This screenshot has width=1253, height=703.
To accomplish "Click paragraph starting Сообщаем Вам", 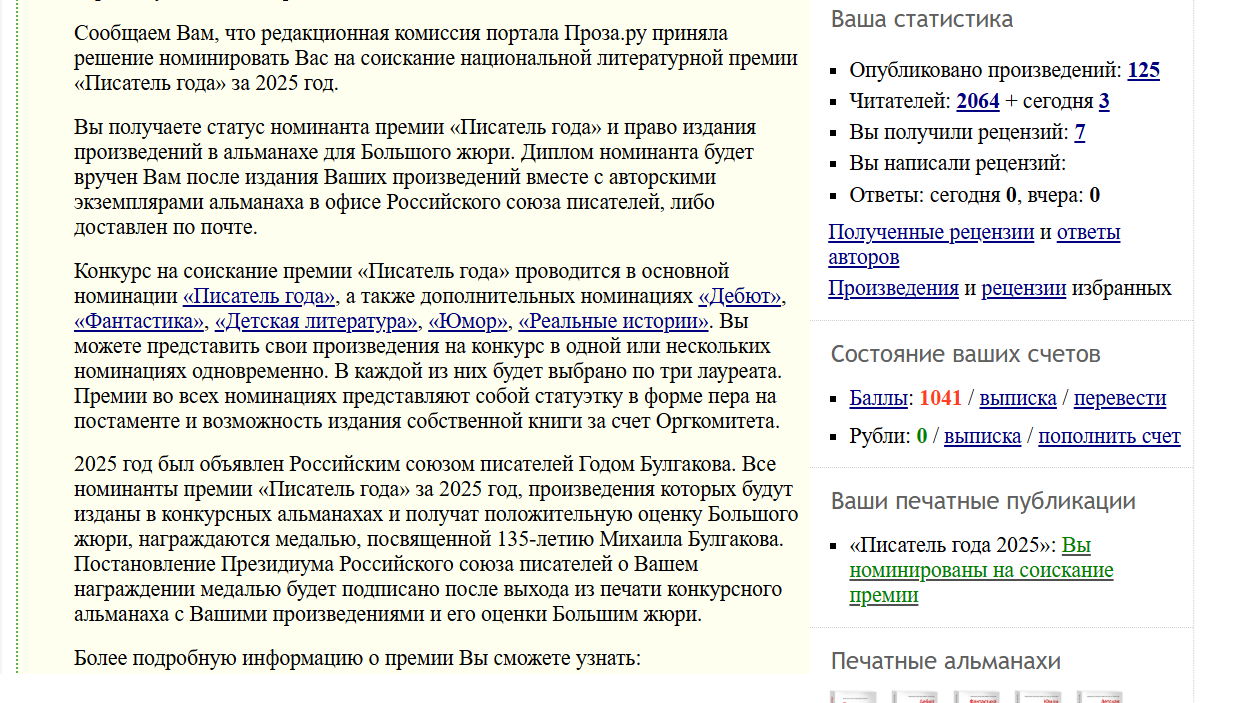I will 436,58.
